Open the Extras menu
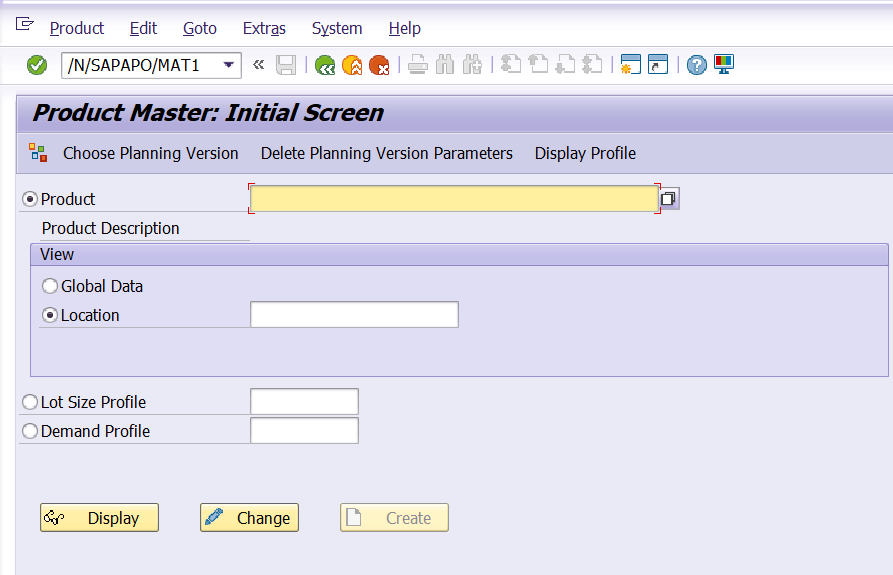 [x=264, y=28]
